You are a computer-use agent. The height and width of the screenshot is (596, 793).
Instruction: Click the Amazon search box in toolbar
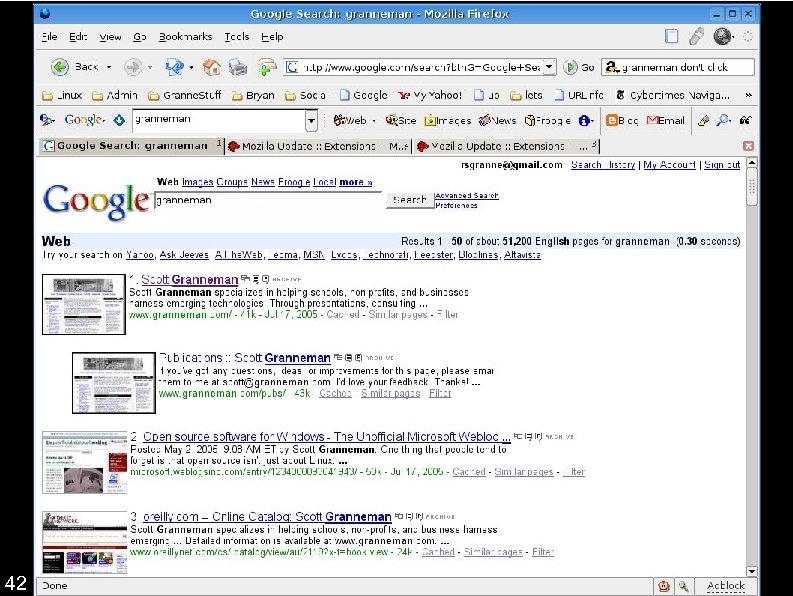(x=678, y=67)
